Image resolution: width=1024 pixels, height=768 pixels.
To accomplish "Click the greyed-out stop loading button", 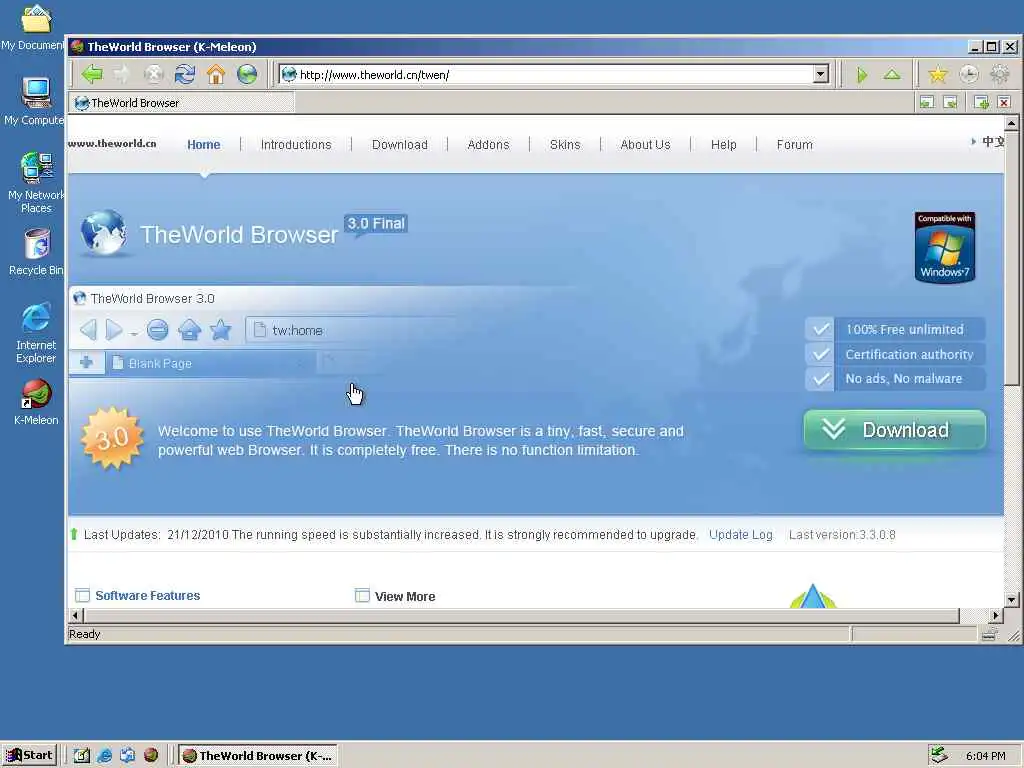I will coord(153,74).
